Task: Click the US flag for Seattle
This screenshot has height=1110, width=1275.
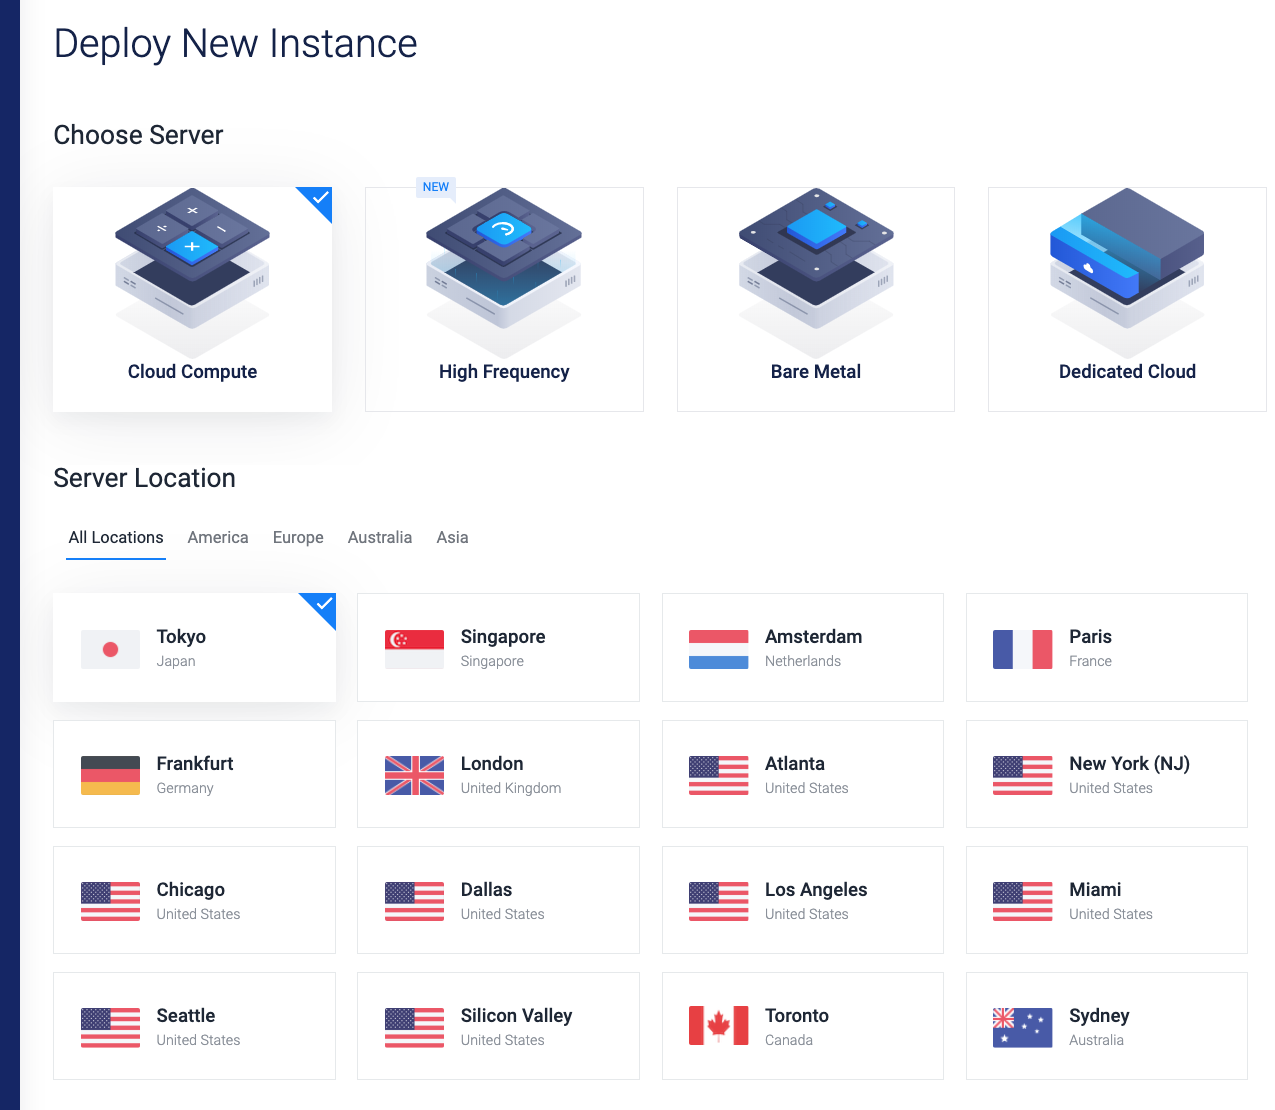Action: [x=110, y=1028]
